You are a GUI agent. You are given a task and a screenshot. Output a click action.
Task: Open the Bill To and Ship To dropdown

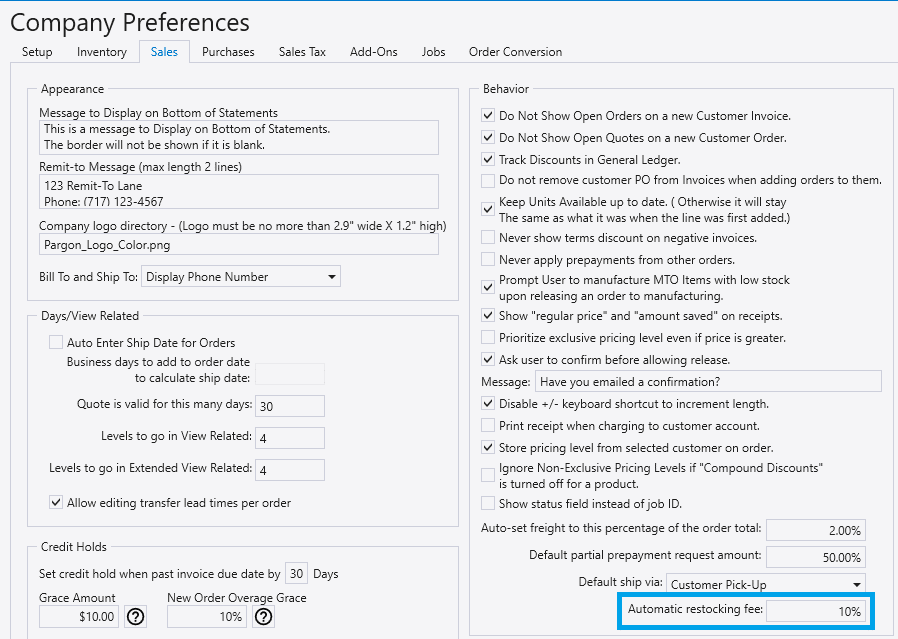241,277
